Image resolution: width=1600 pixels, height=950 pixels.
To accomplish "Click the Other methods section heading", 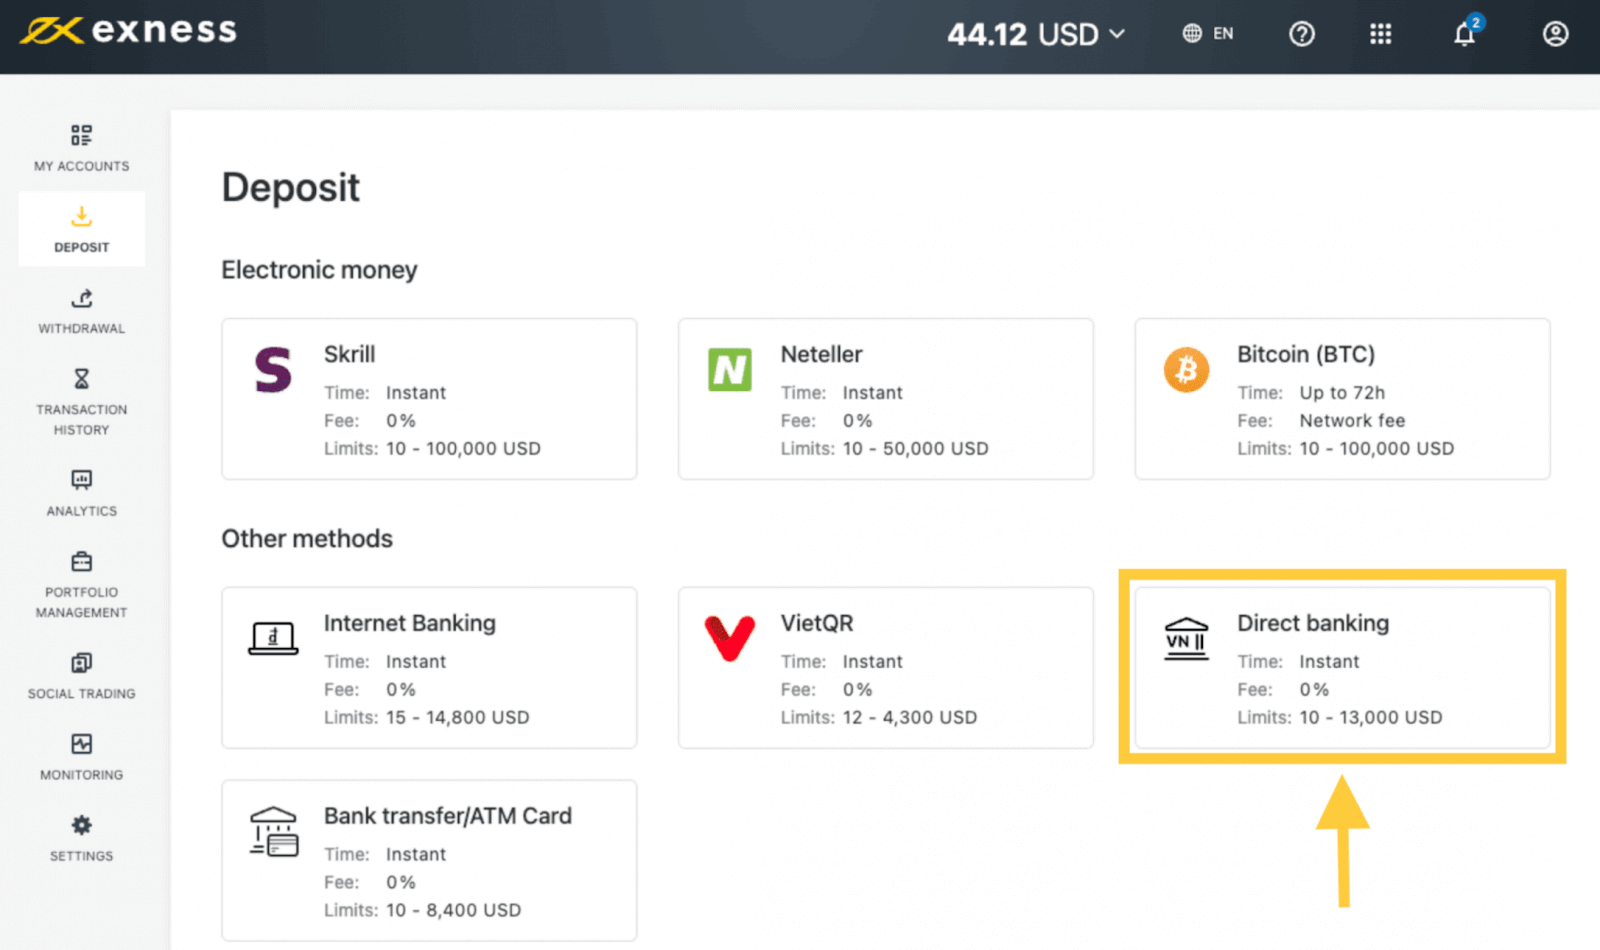I will tap(307, 538).
